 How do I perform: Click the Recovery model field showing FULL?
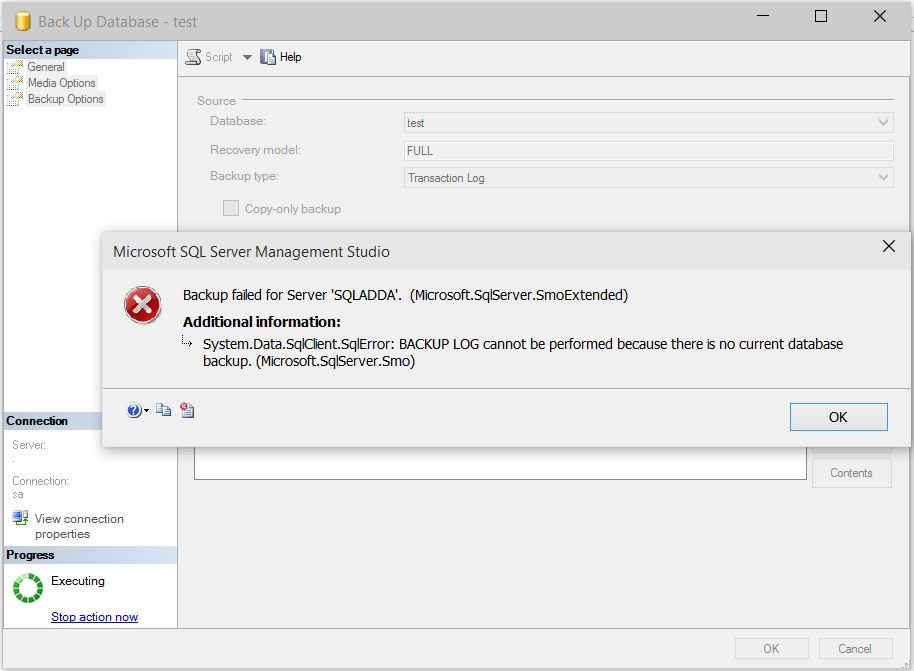point(649,150)
